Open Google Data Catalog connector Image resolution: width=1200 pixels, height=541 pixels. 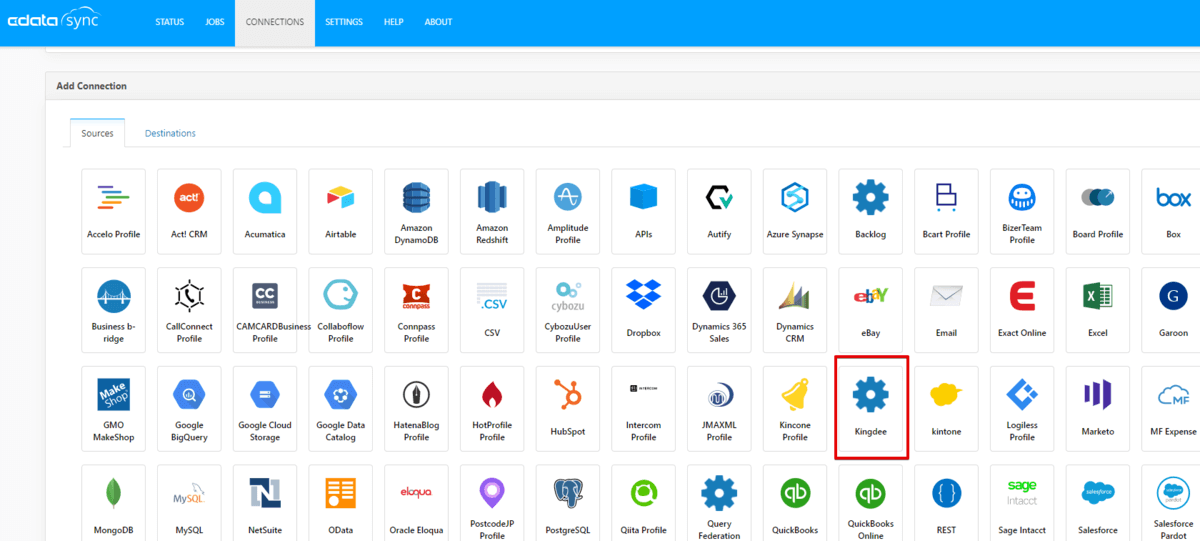(341, 408)
